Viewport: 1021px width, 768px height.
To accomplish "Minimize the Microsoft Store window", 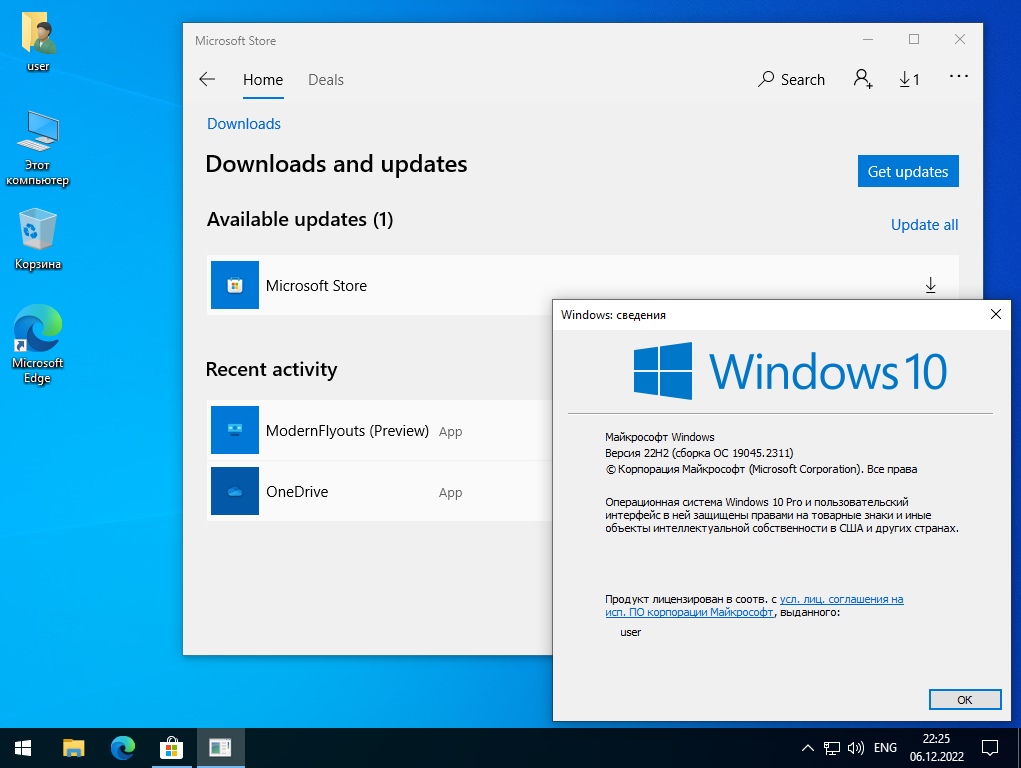I will pos(867,40).
